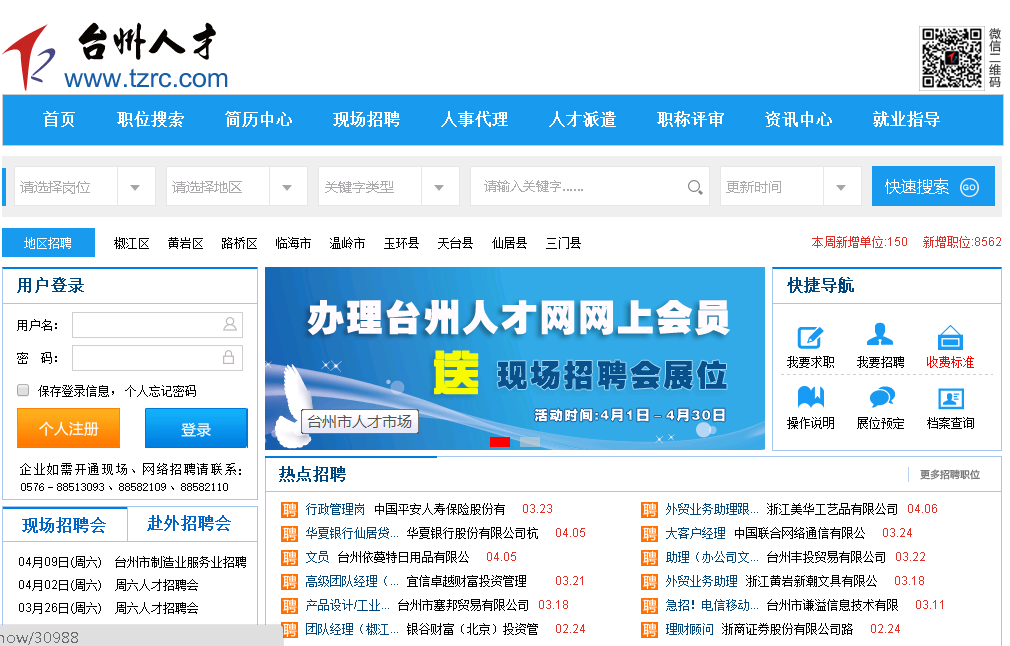This screenshot has width=1010, height=646.
Task: Click the magnifier icon in keyword box
Action: coord(694,187)
